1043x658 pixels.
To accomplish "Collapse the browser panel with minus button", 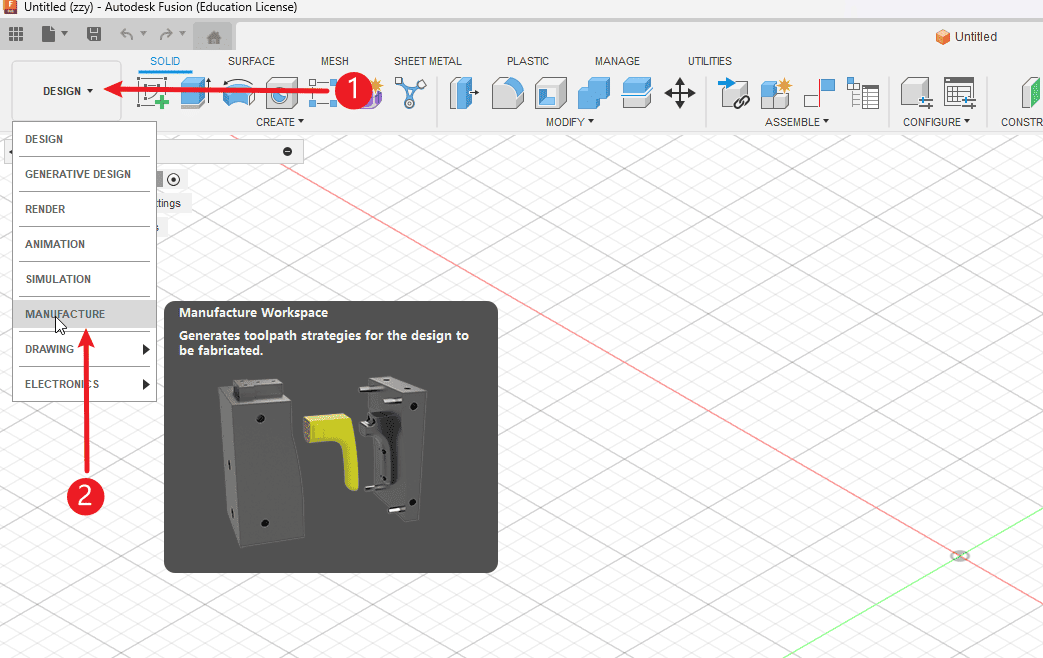I will tap(288, 151).
